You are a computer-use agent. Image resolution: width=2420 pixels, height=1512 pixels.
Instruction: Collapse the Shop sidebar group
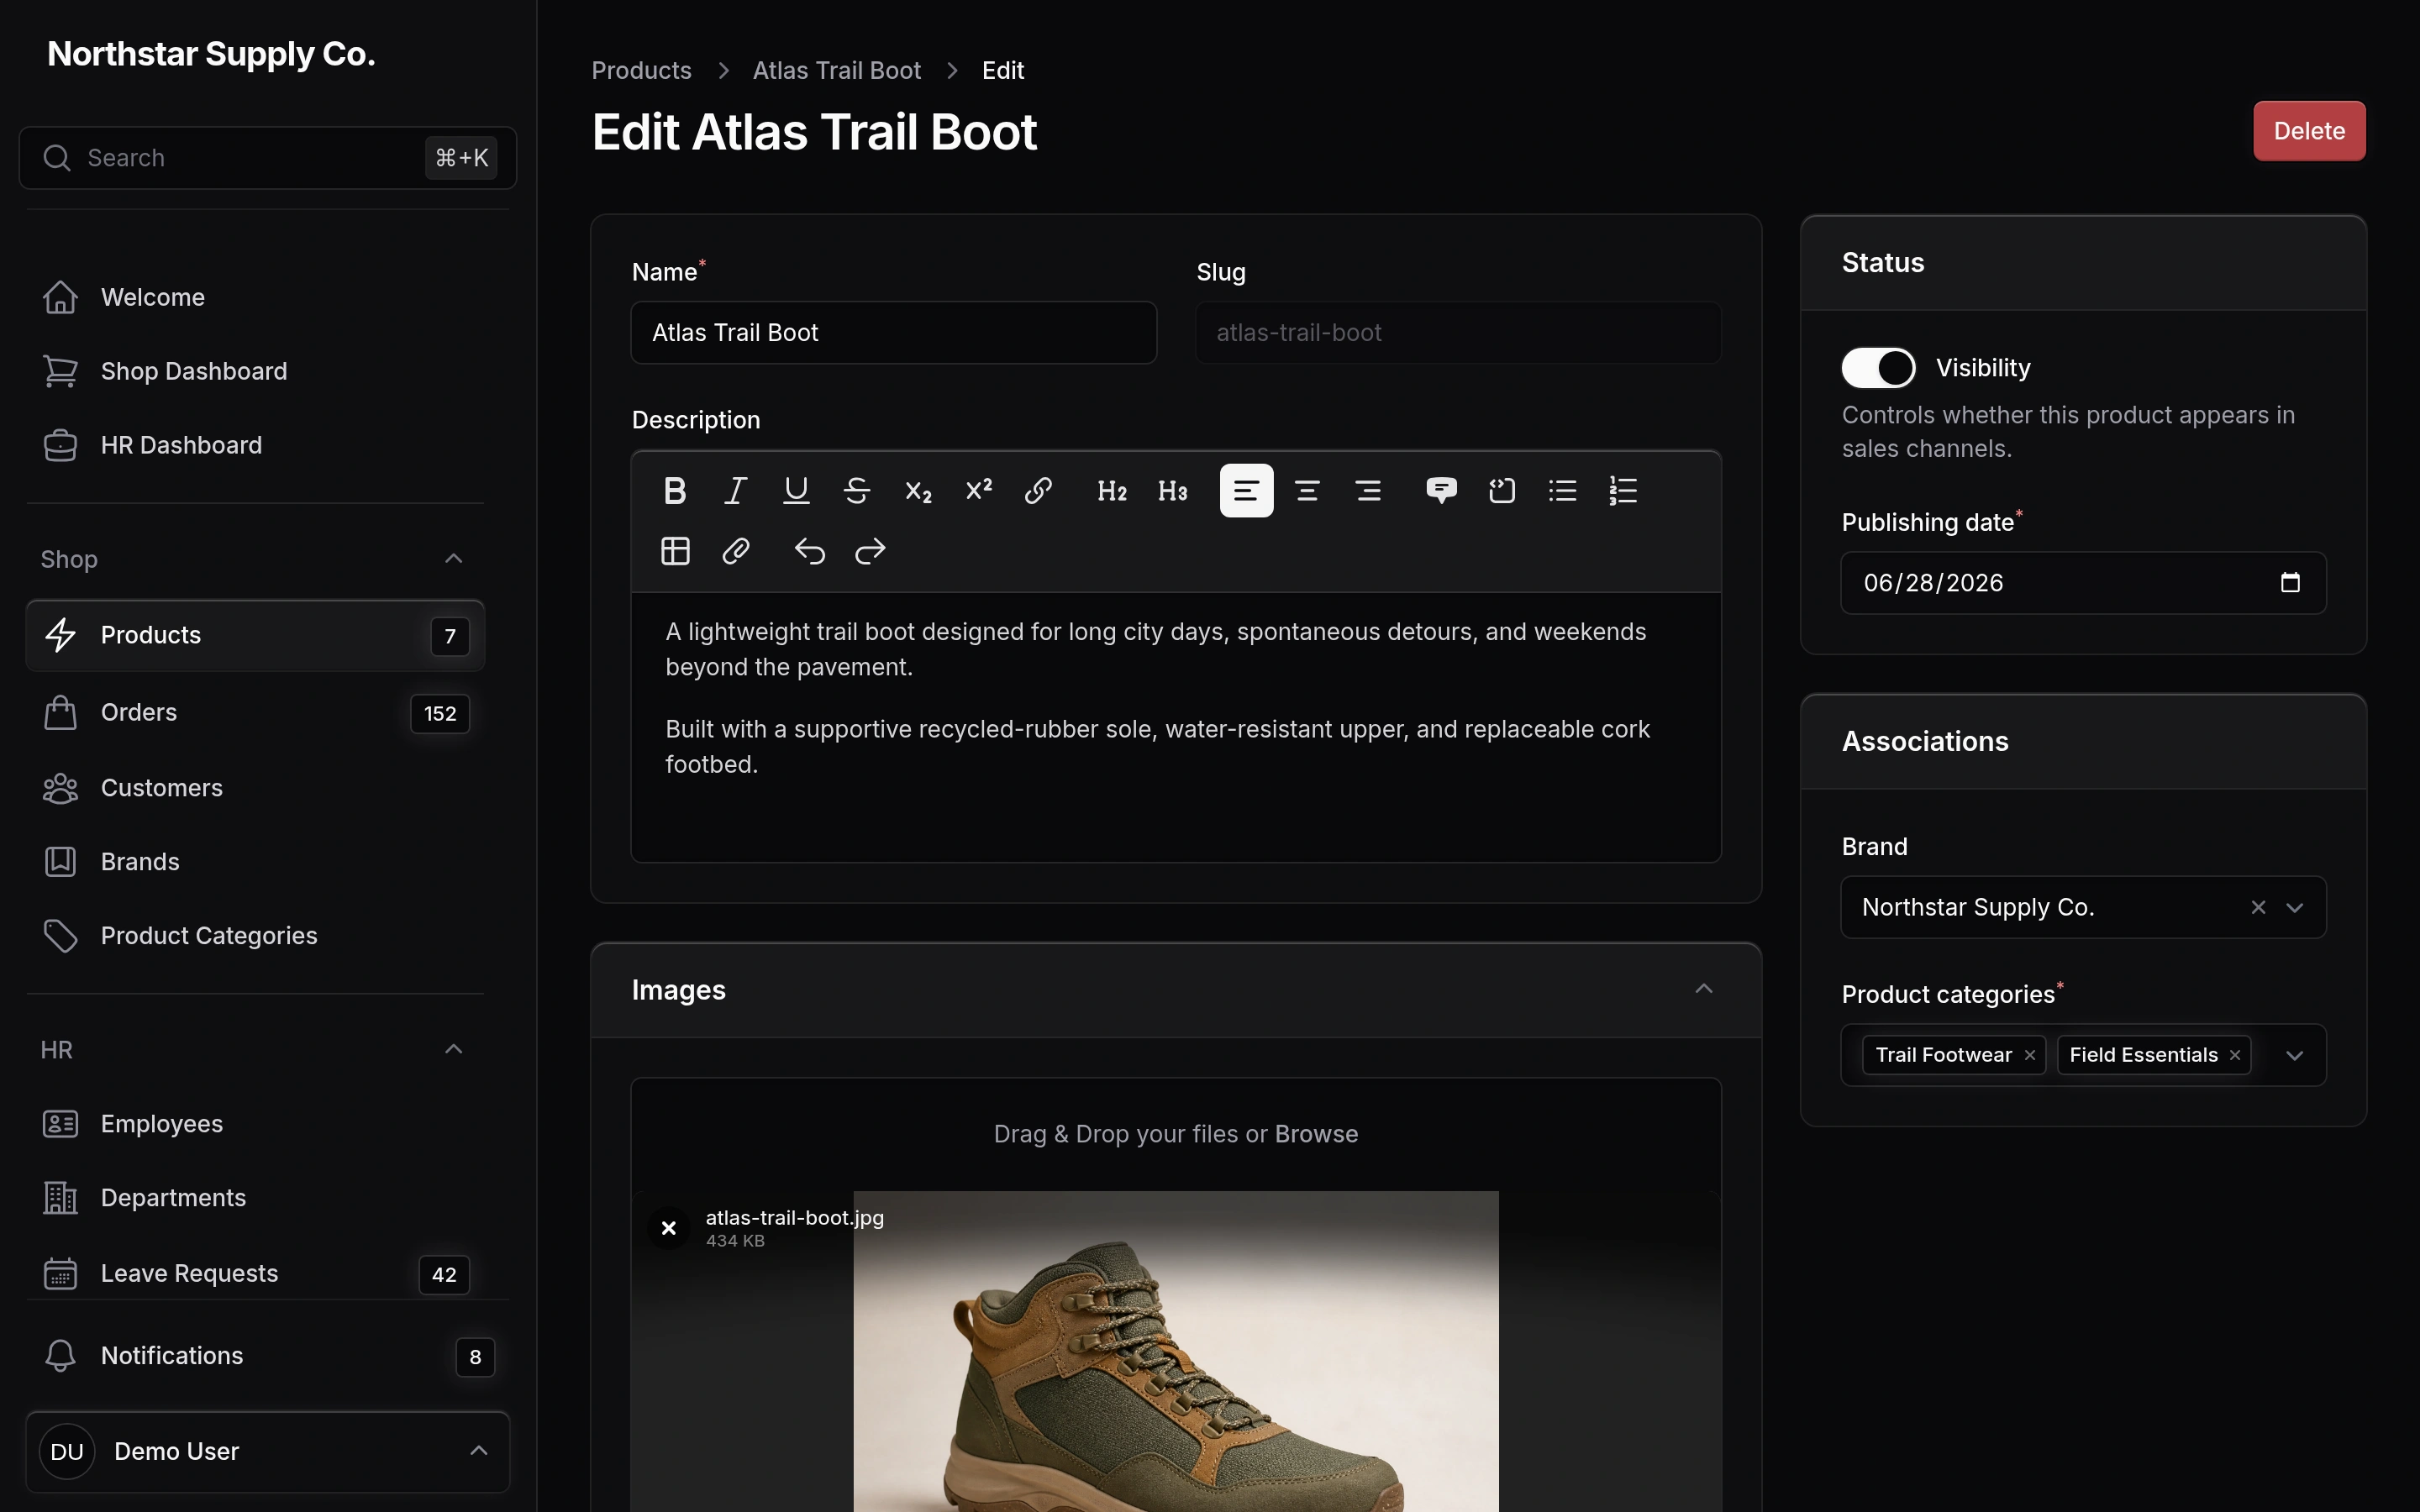(453, 559)
